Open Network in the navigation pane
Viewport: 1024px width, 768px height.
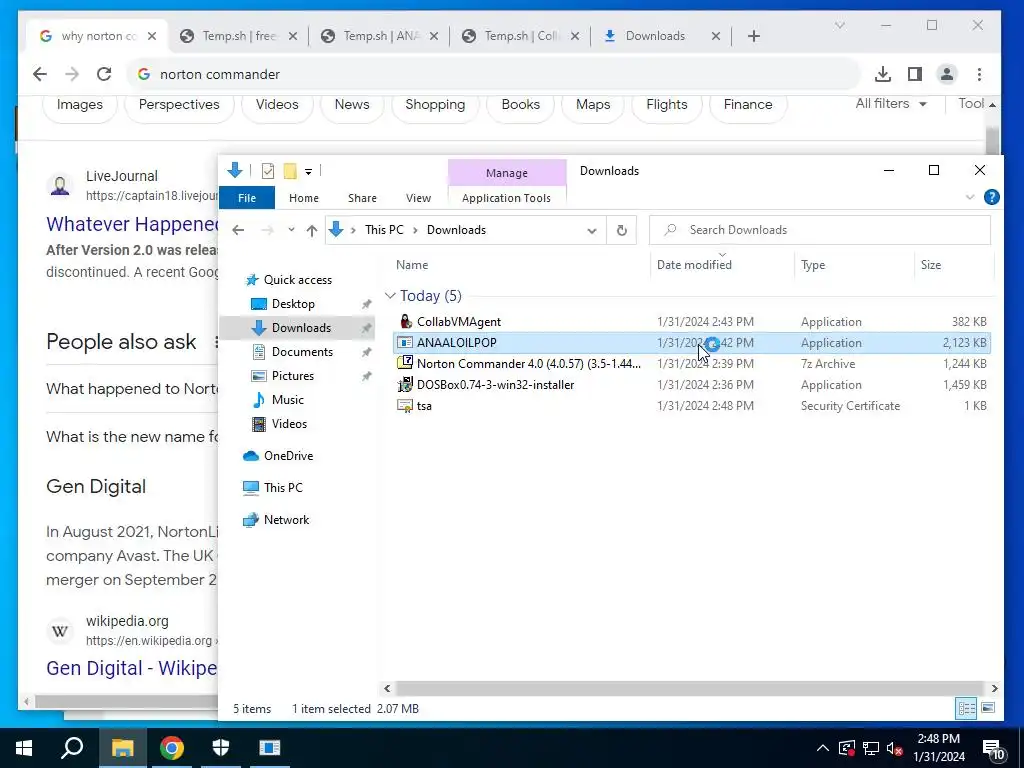tap(286, 520)
